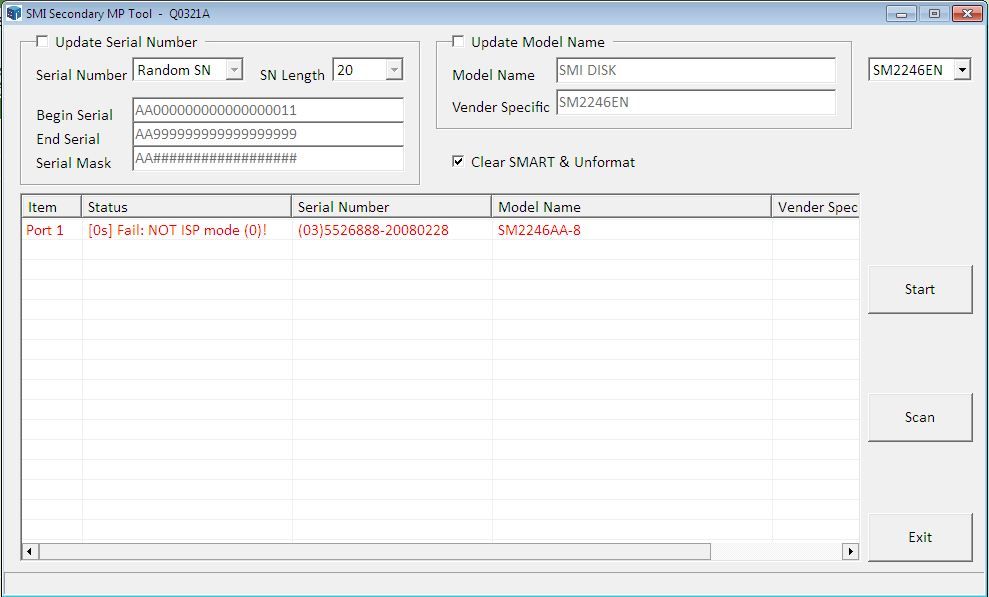Click the Vender Spec column header
The image size is (989, 597).
pyautogui.click(x=816, y=207)
